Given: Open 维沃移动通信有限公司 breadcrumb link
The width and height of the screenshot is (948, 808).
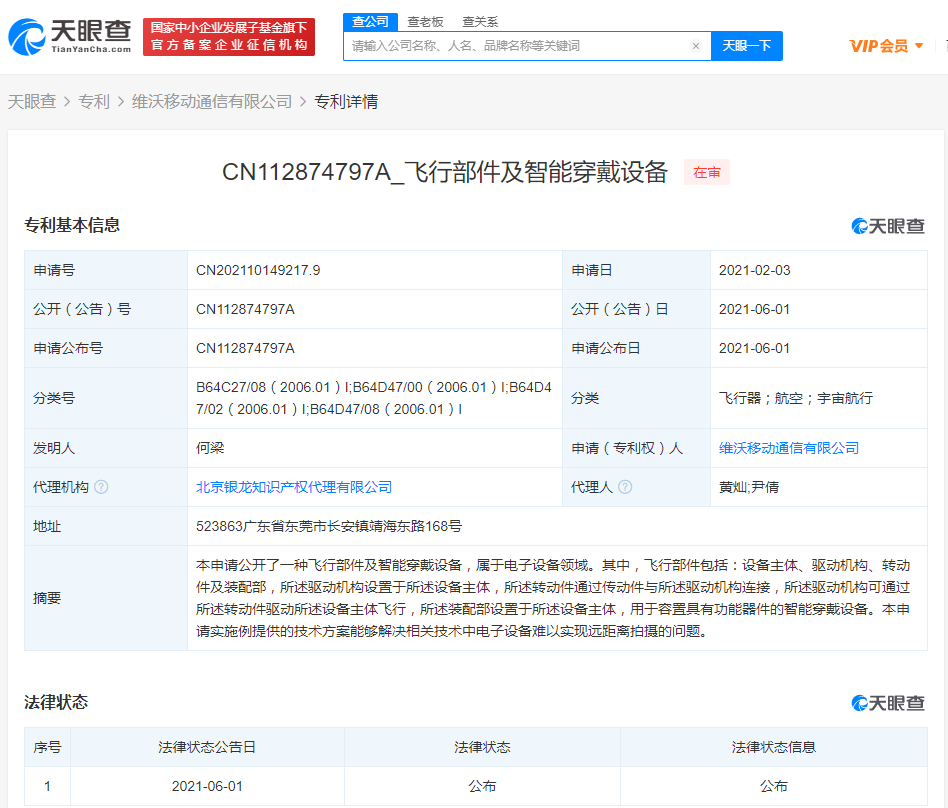Looking at the screenshot, I should pos(212,102).
